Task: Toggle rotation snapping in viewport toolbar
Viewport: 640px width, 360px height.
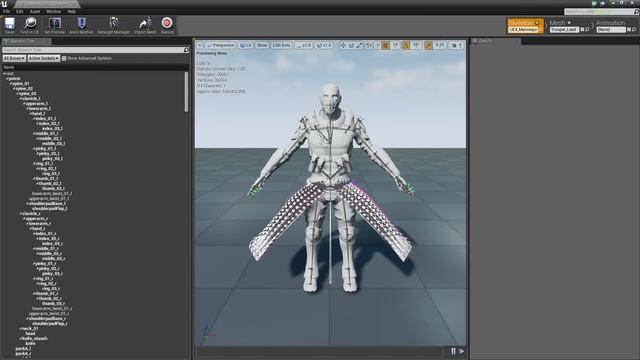Action: tap(406, 45)
